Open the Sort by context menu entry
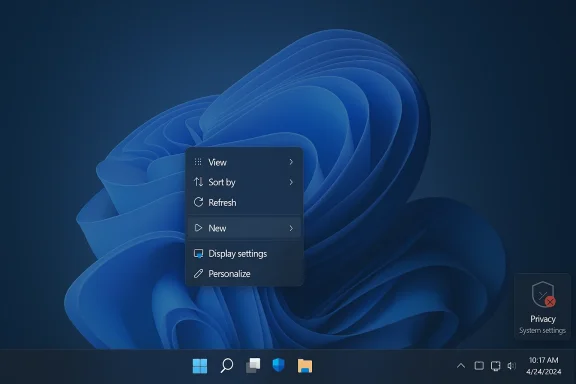Screen dimensions: 576x384 click(x=244, y=182)
